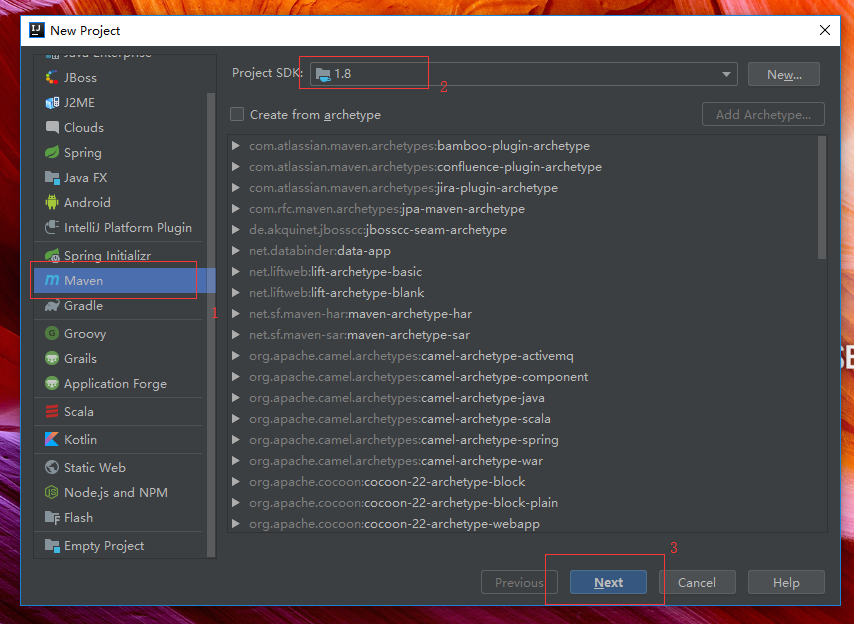854x624 pixels.
Task: Click the Gradle elephant icon
Action: pyautogui.click(x=52, y=305)
